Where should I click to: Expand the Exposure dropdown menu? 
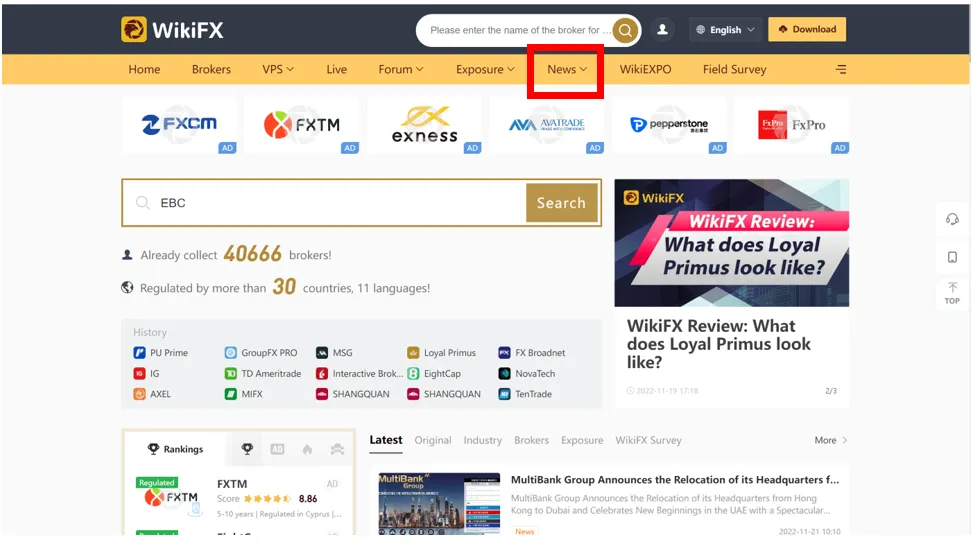coord(485,70)
